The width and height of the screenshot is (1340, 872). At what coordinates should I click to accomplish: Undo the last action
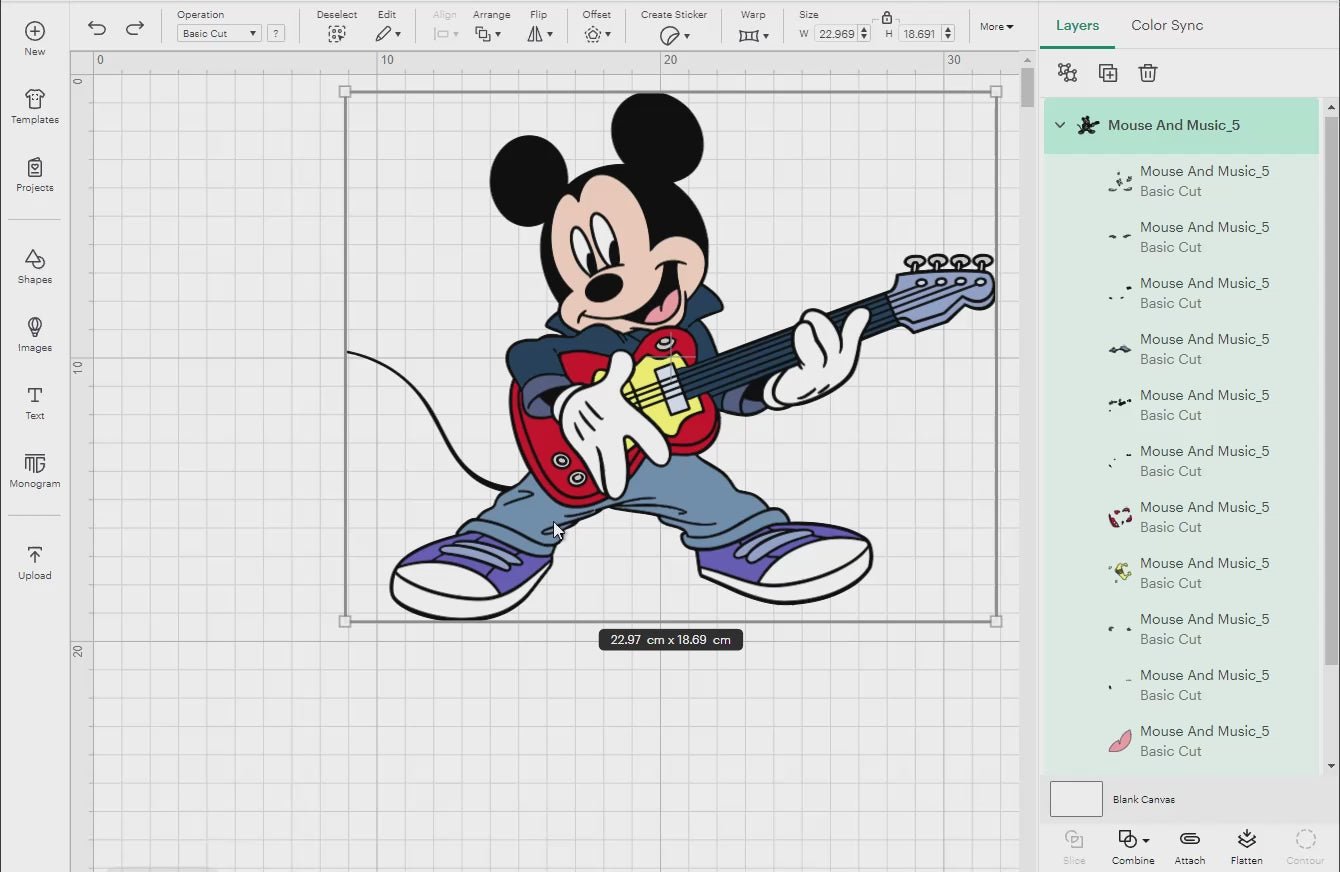pyautogui.click(x=96, y=28)
